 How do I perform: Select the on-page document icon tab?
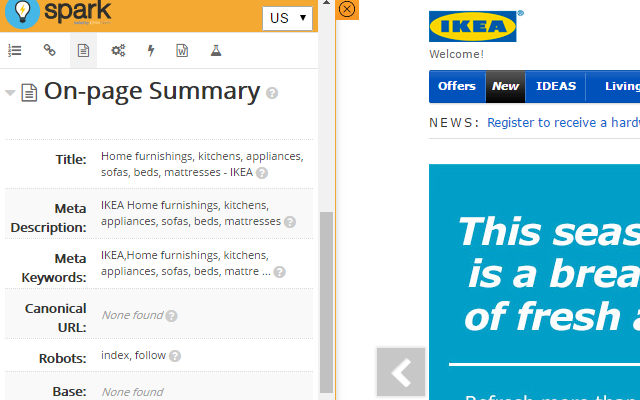[84, 50]
